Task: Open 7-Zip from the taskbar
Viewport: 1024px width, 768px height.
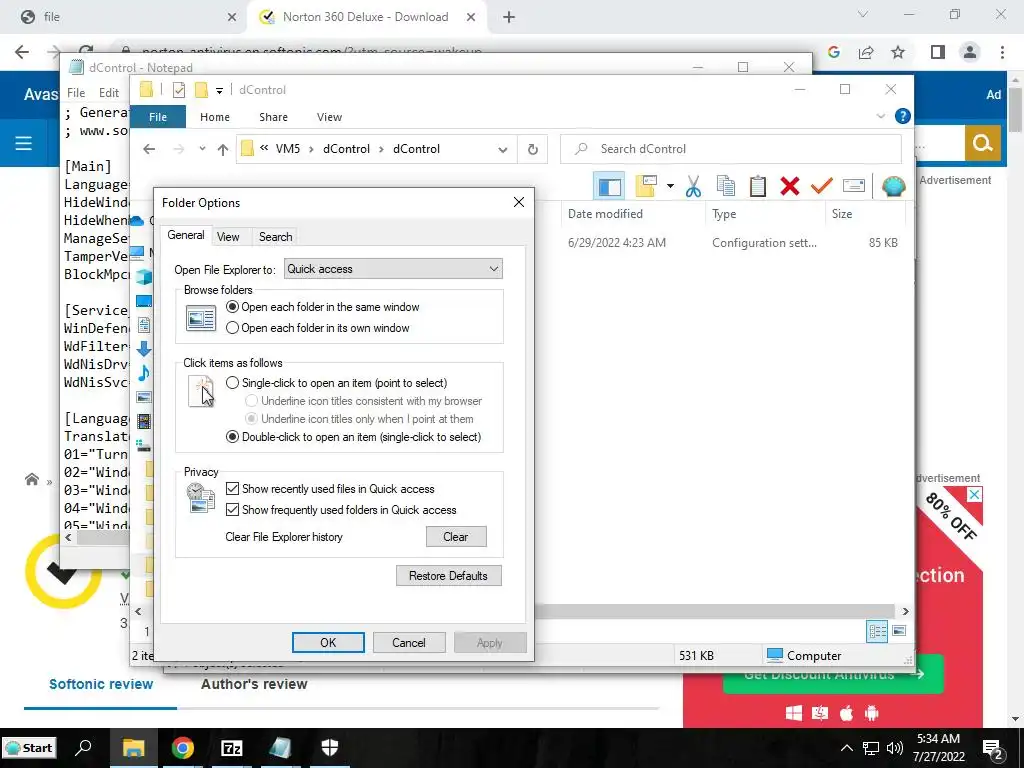Action: click(x=232, y=748)
